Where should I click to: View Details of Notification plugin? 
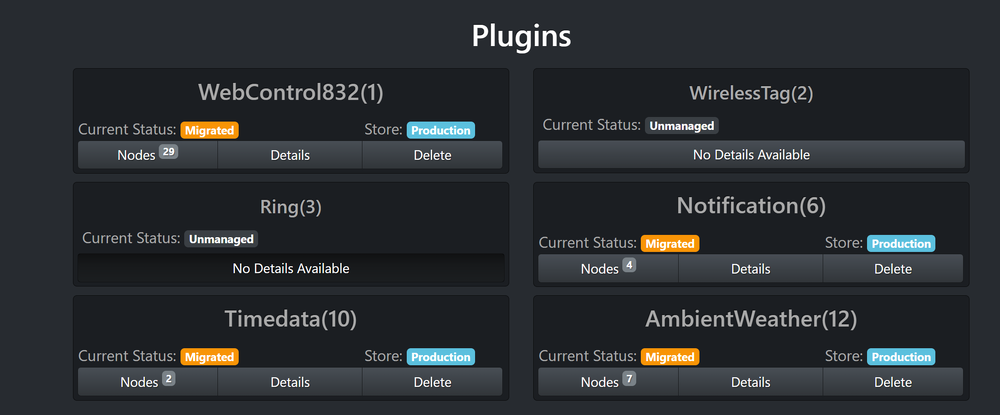point(751,268)
